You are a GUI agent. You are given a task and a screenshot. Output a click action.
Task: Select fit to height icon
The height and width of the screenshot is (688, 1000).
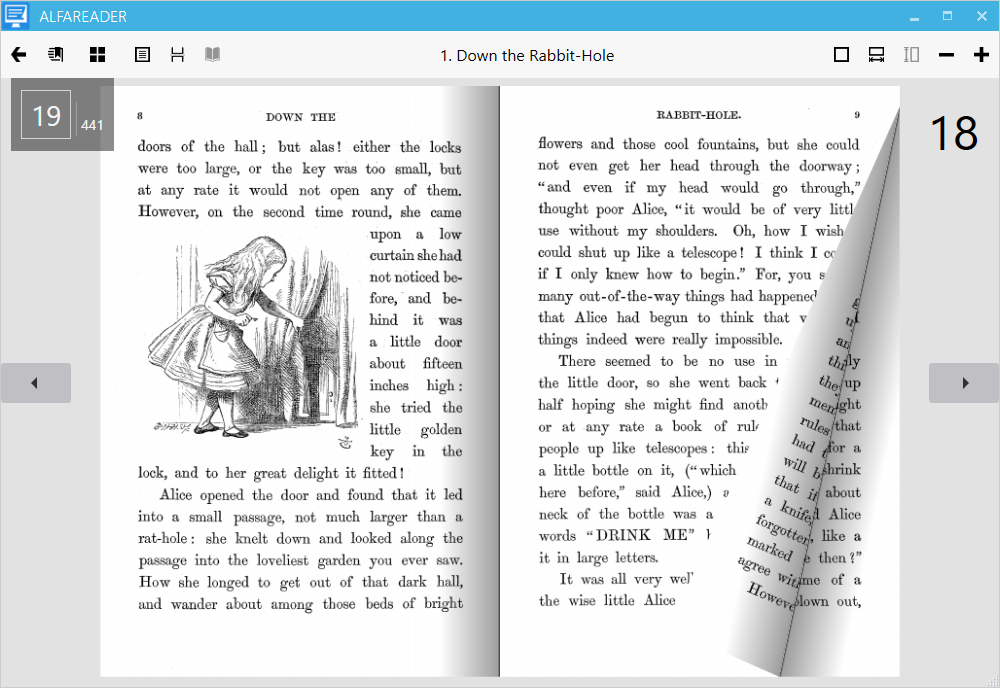pyautogui.click(x=911, y=55)
